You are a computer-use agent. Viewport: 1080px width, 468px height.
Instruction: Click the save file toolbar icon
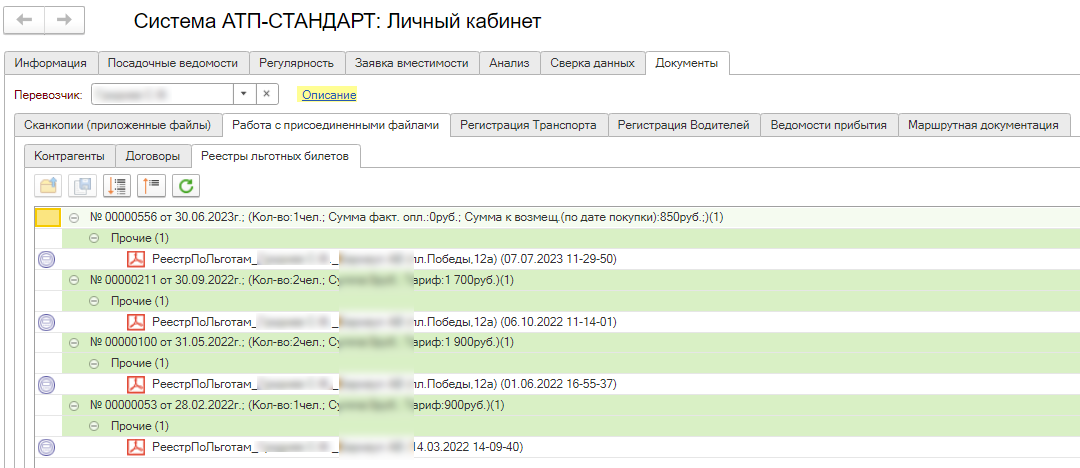tap(81, 185)
